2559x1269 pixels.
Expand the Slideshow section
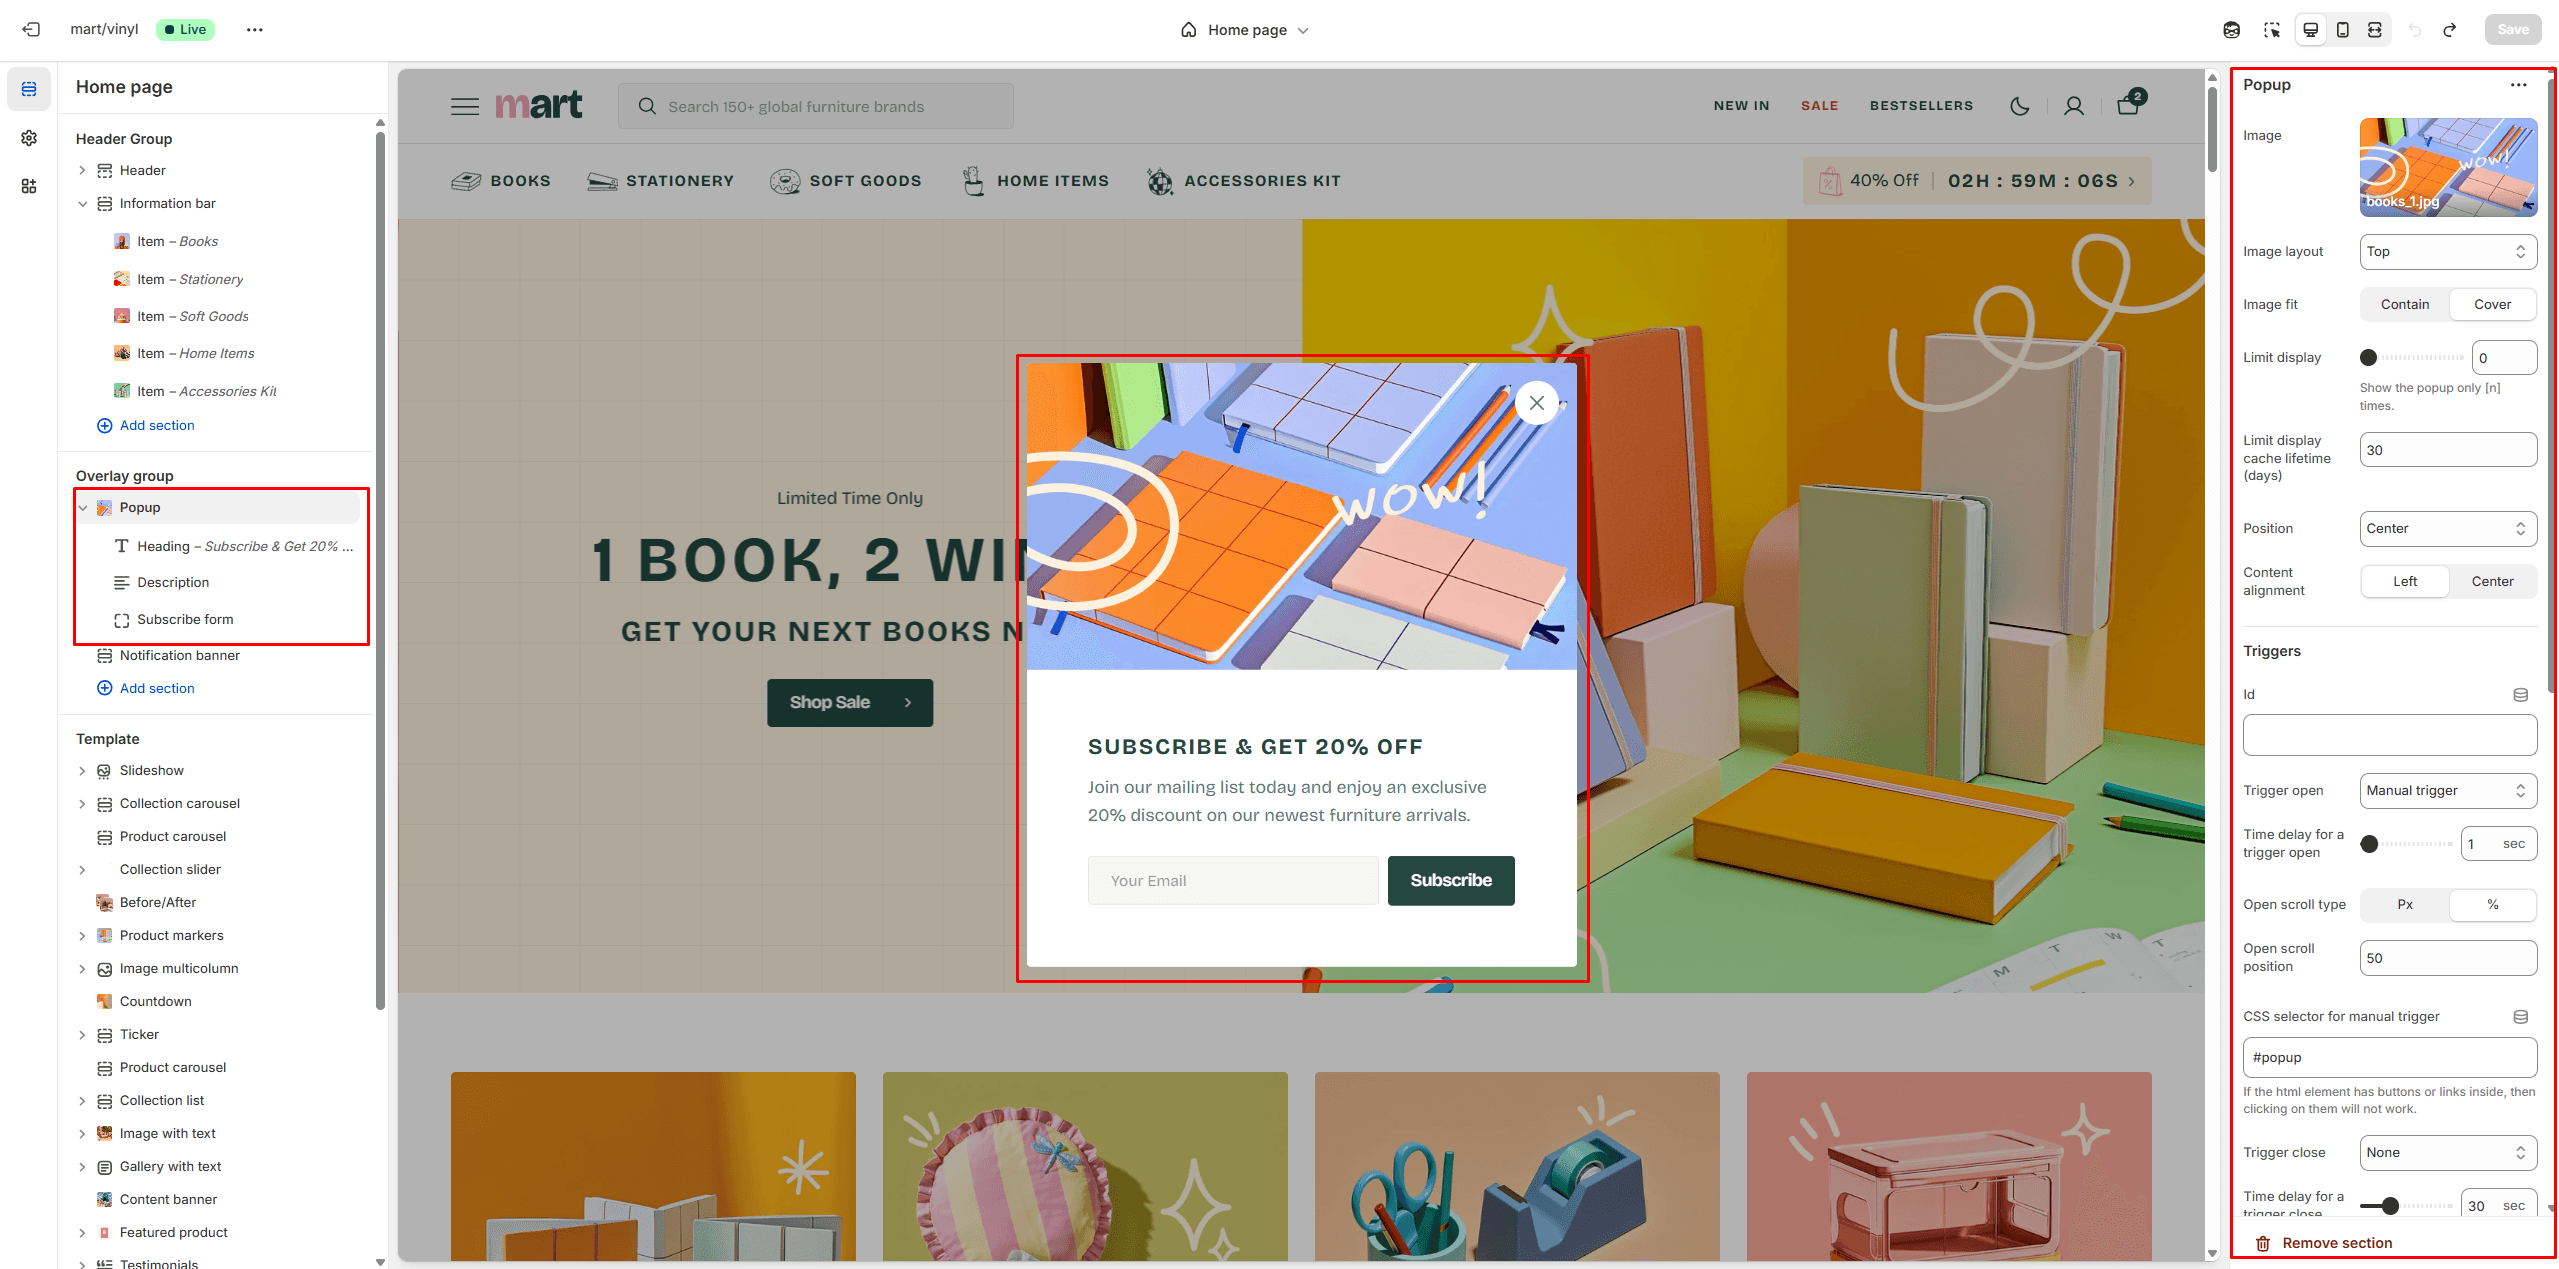(83, 771)
